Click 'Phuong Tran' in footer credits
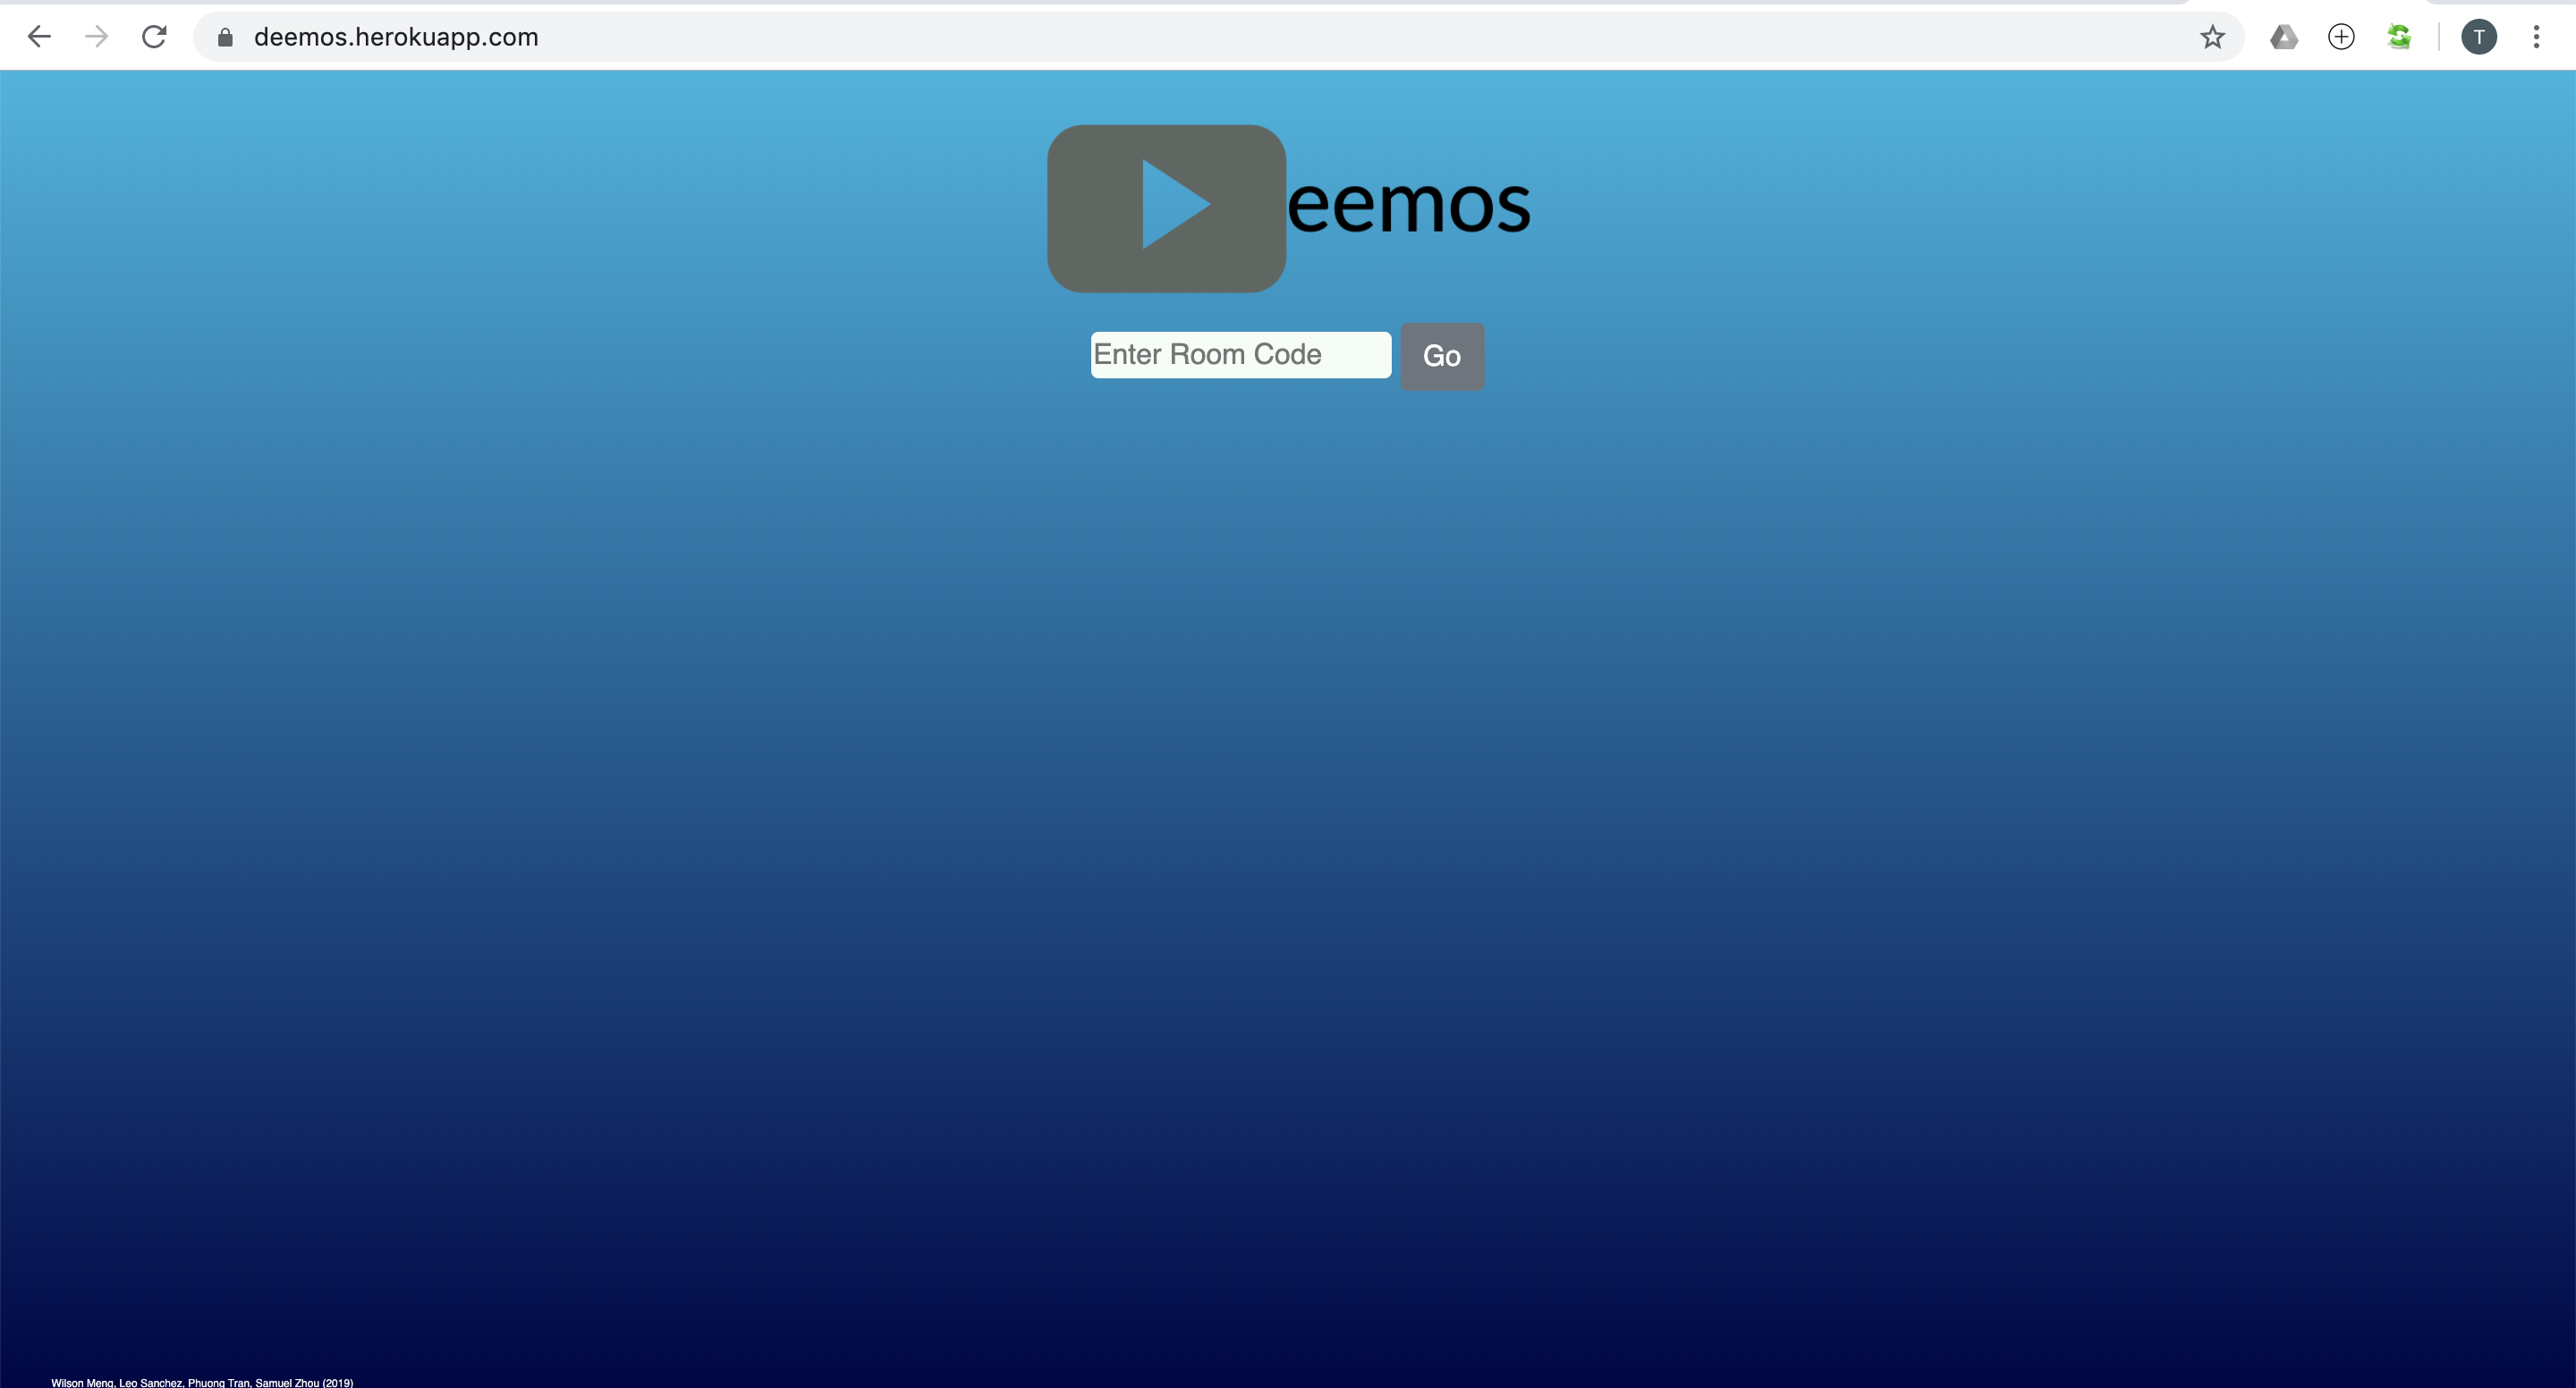 [219, 1382]
